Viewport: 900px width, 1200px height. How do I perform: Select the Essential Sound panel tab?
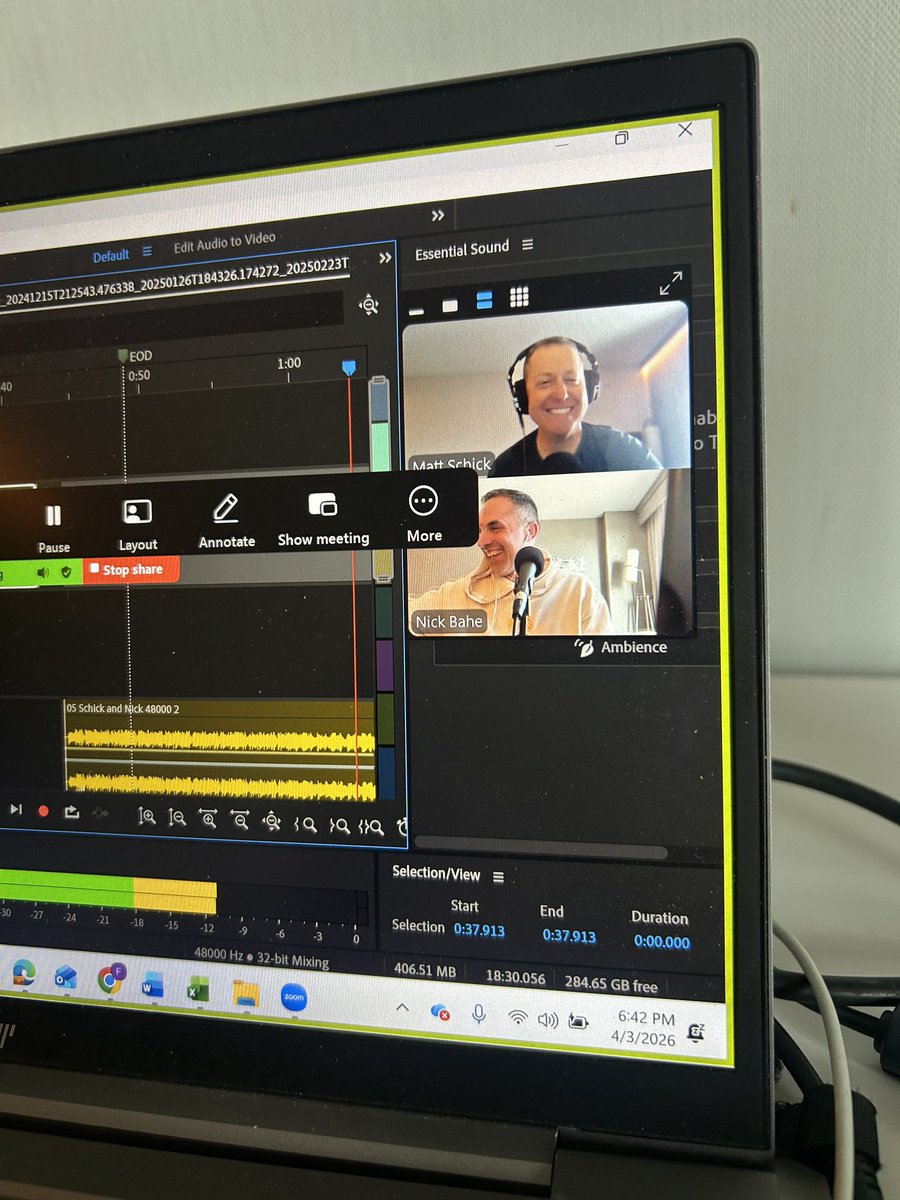tap(462, 249)
